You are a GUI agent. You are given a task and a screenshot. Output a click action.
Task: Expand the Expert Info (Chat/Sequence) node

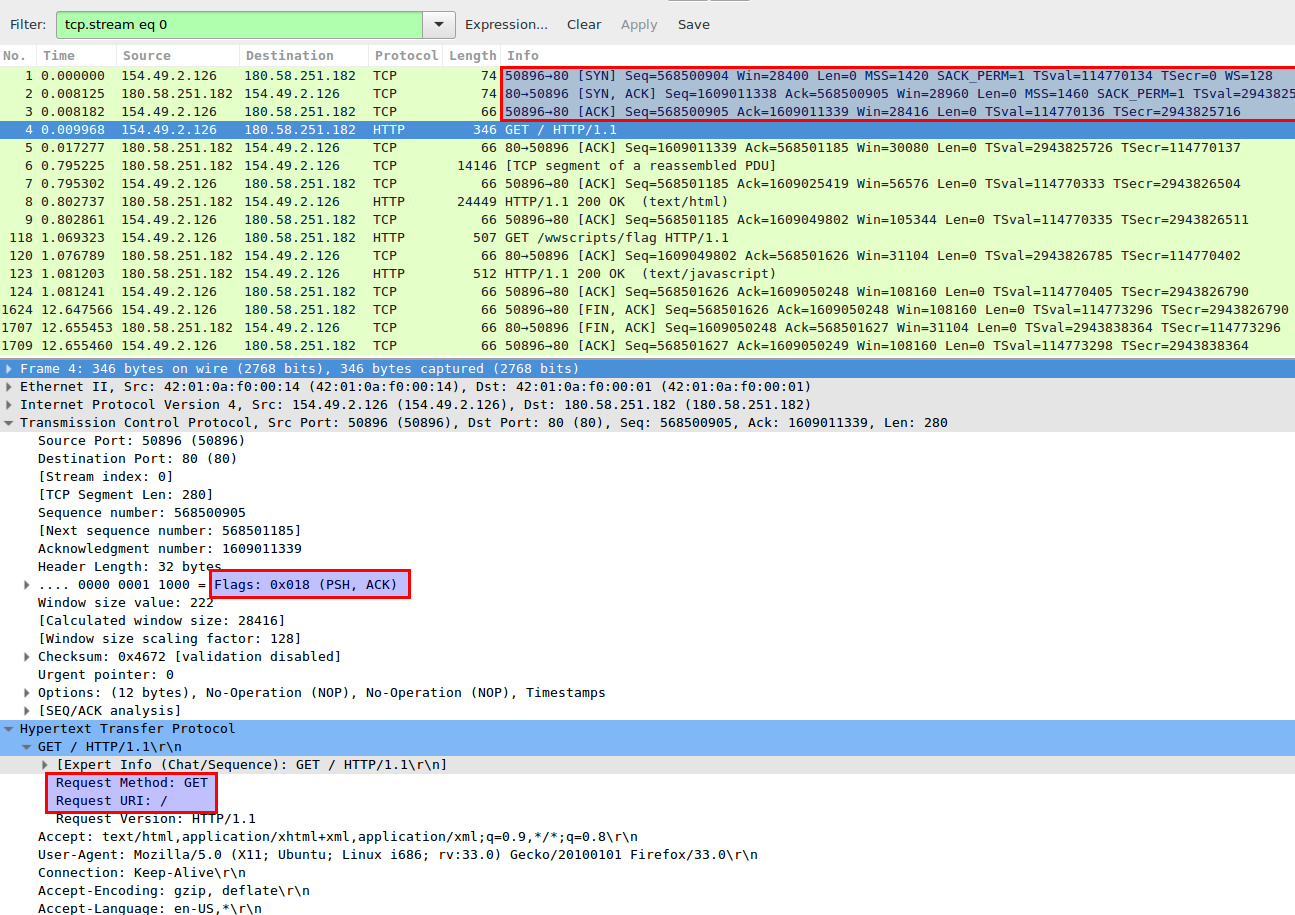point(45,765)
